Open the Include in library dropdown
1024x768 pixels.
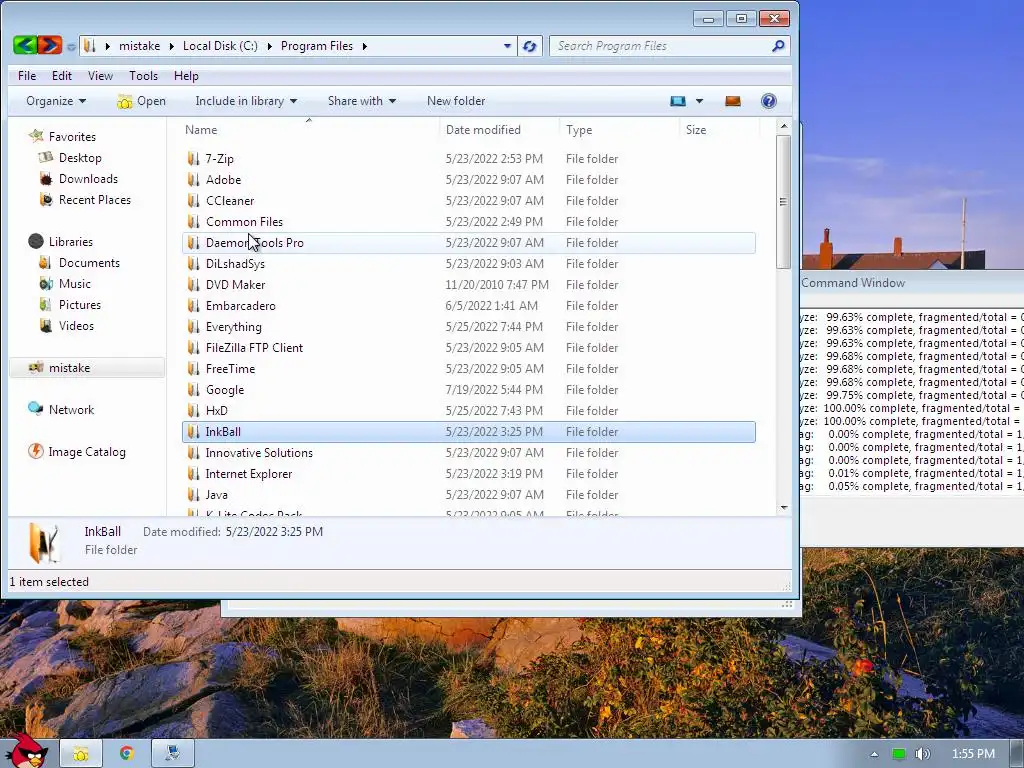(246, 101)
